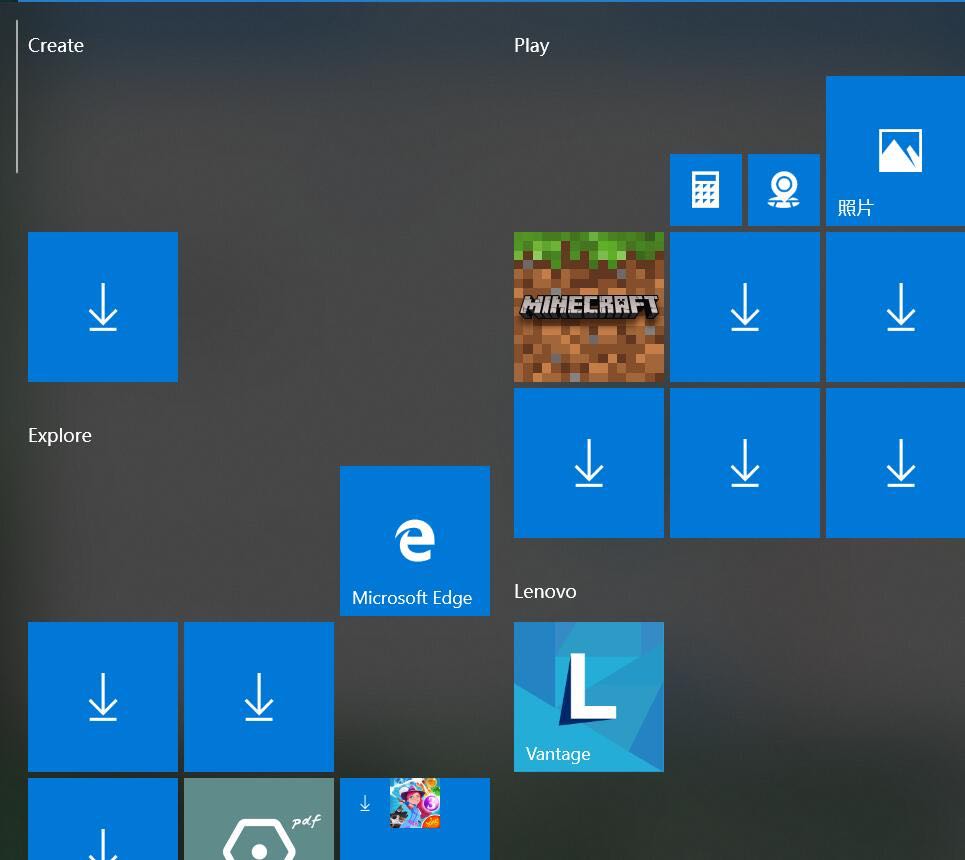This screenshot has height=860, width=965.
Task: Launch Microsoft Edge tile
Action: pos(415,541)
